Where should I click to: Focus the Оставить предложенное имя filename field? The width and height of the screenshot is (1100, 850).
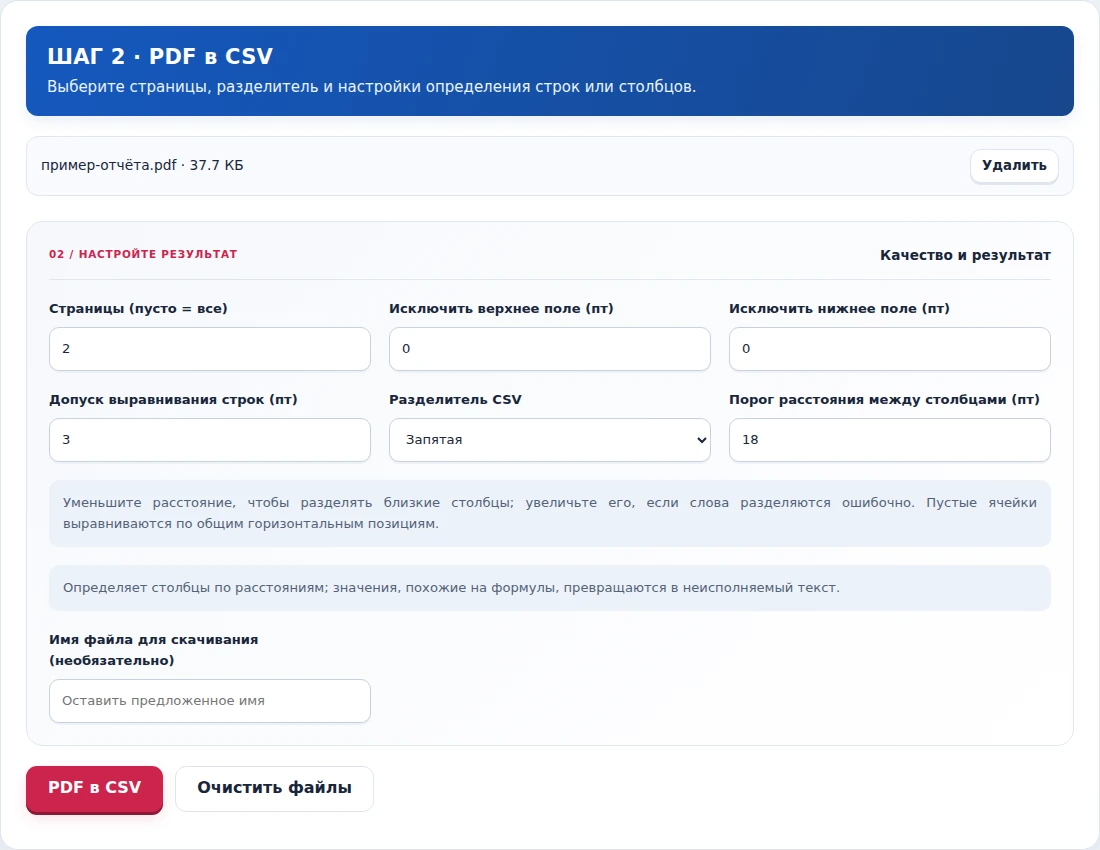pyautogui.click(x=210, y=701)
